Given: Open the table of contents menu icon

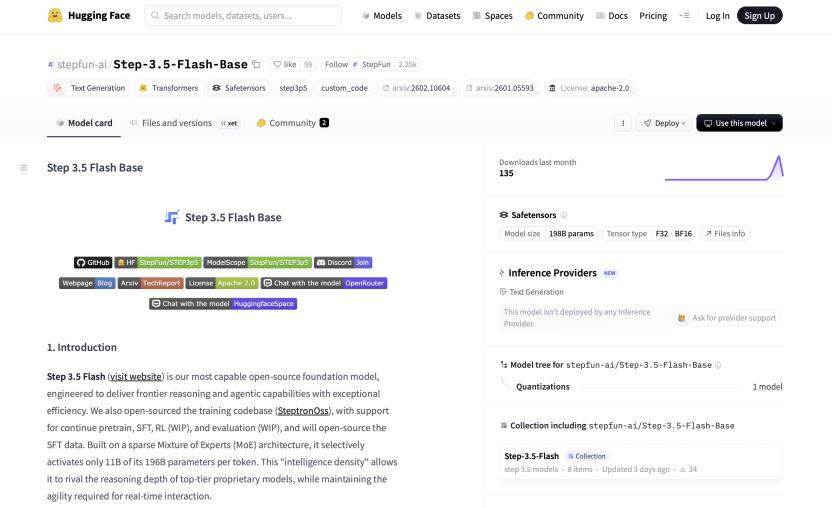Looking at the screenshot, I should (x=24, y=168).
